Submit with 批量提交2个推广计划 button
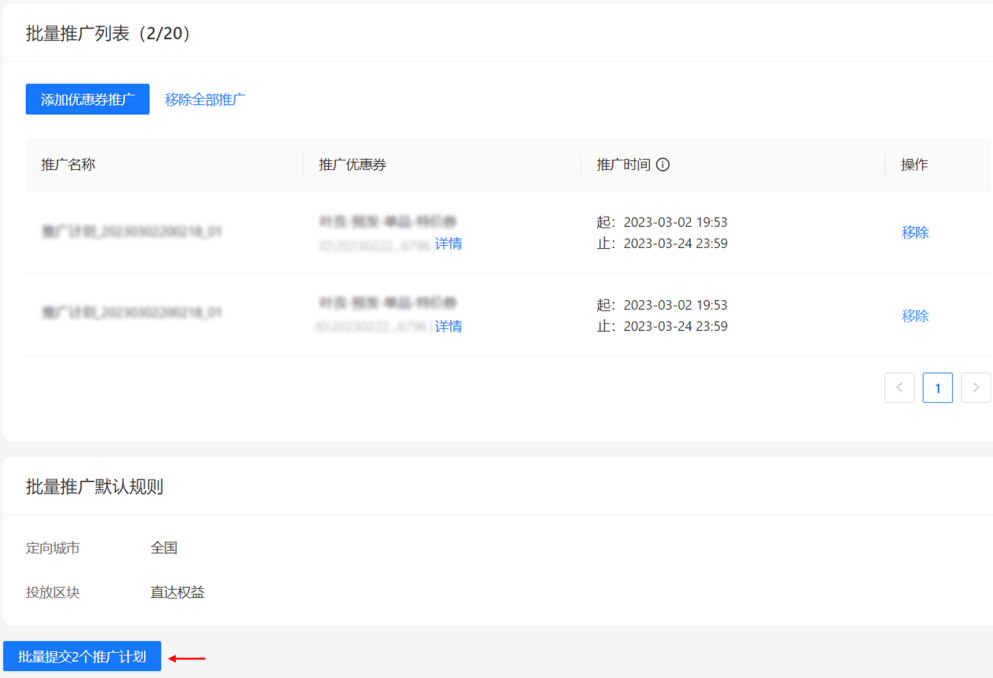This screenshot has height=678, width=993. coord(82,656)
